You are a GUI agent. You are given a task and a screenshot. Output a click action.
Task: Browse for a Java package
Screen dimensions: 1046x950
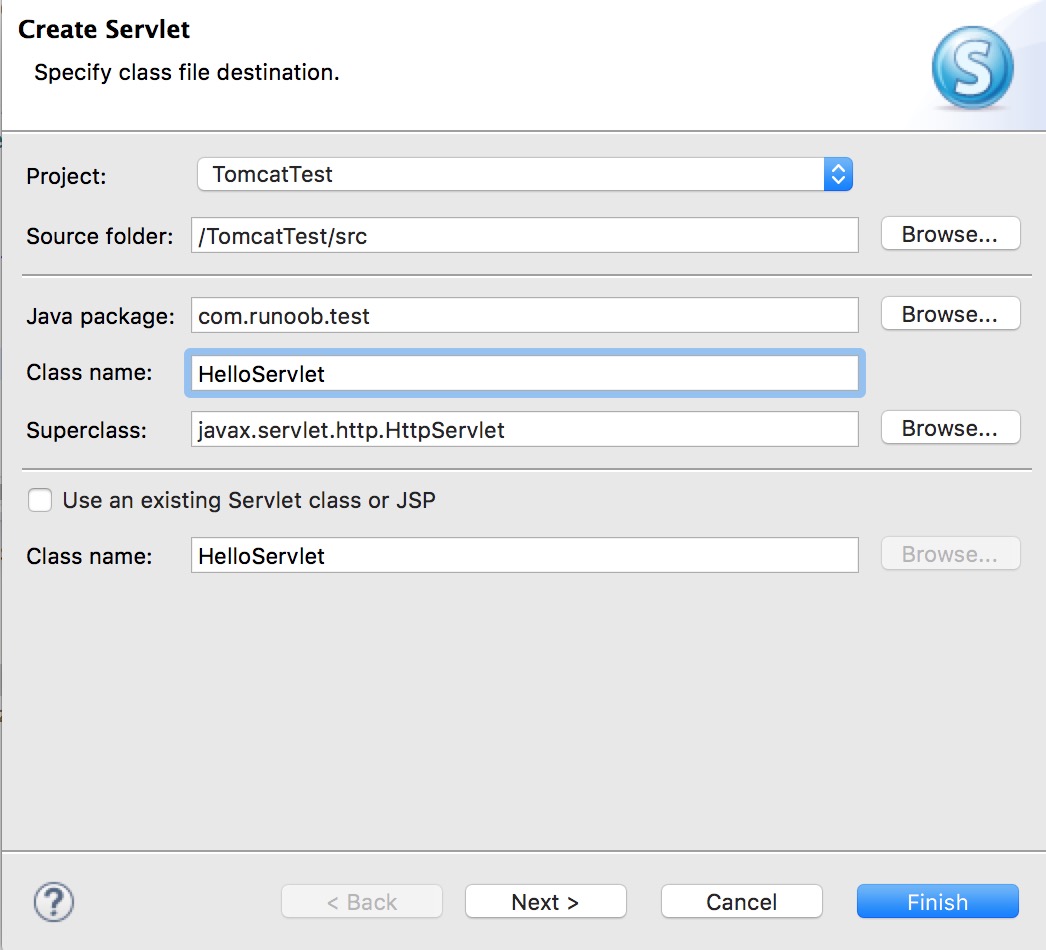949,314
